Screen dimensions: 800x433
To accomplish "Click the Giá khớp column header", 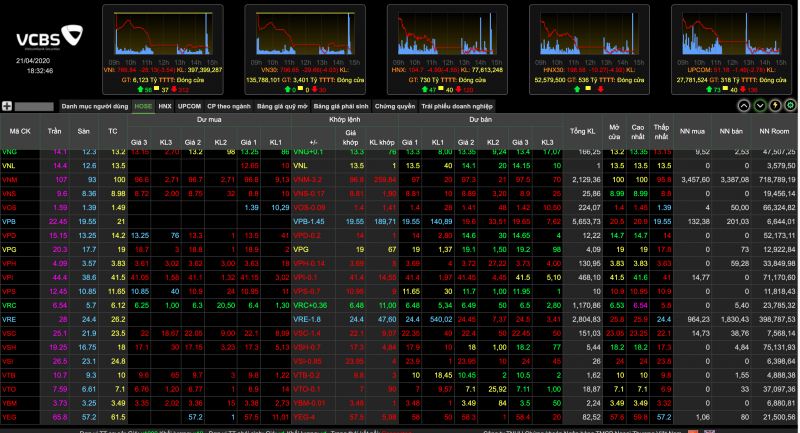I will point(351,138).
